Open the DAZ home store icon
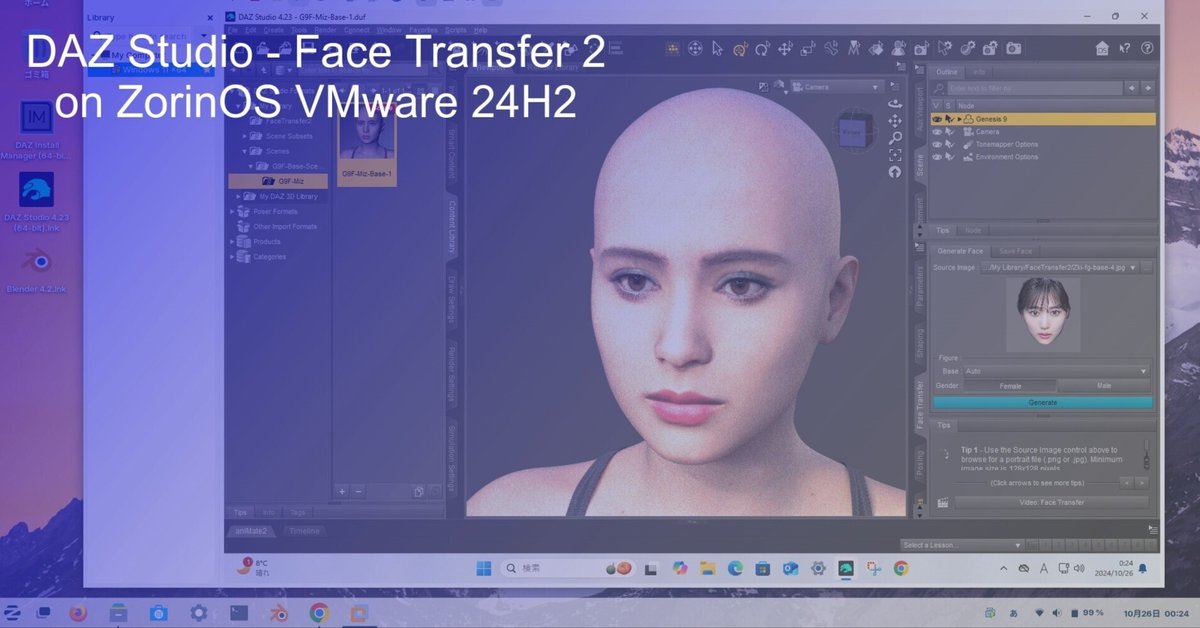Image resolution: width=1200 pixels, height=628 pixels. point(1102,48)
